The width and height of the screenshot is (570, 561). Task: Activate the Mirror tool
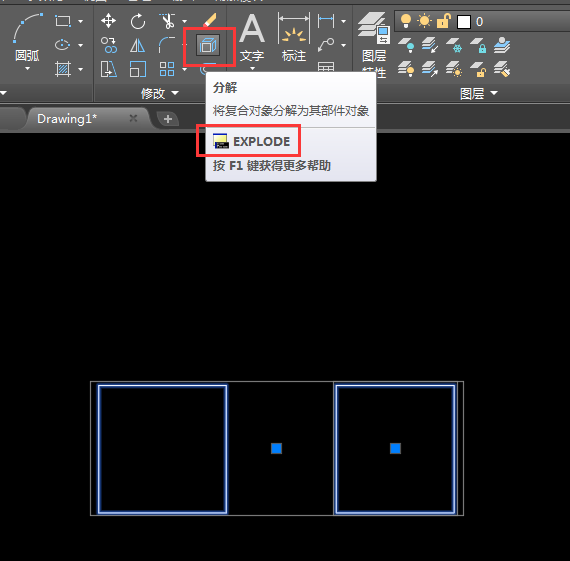click(x=138, y=45)
